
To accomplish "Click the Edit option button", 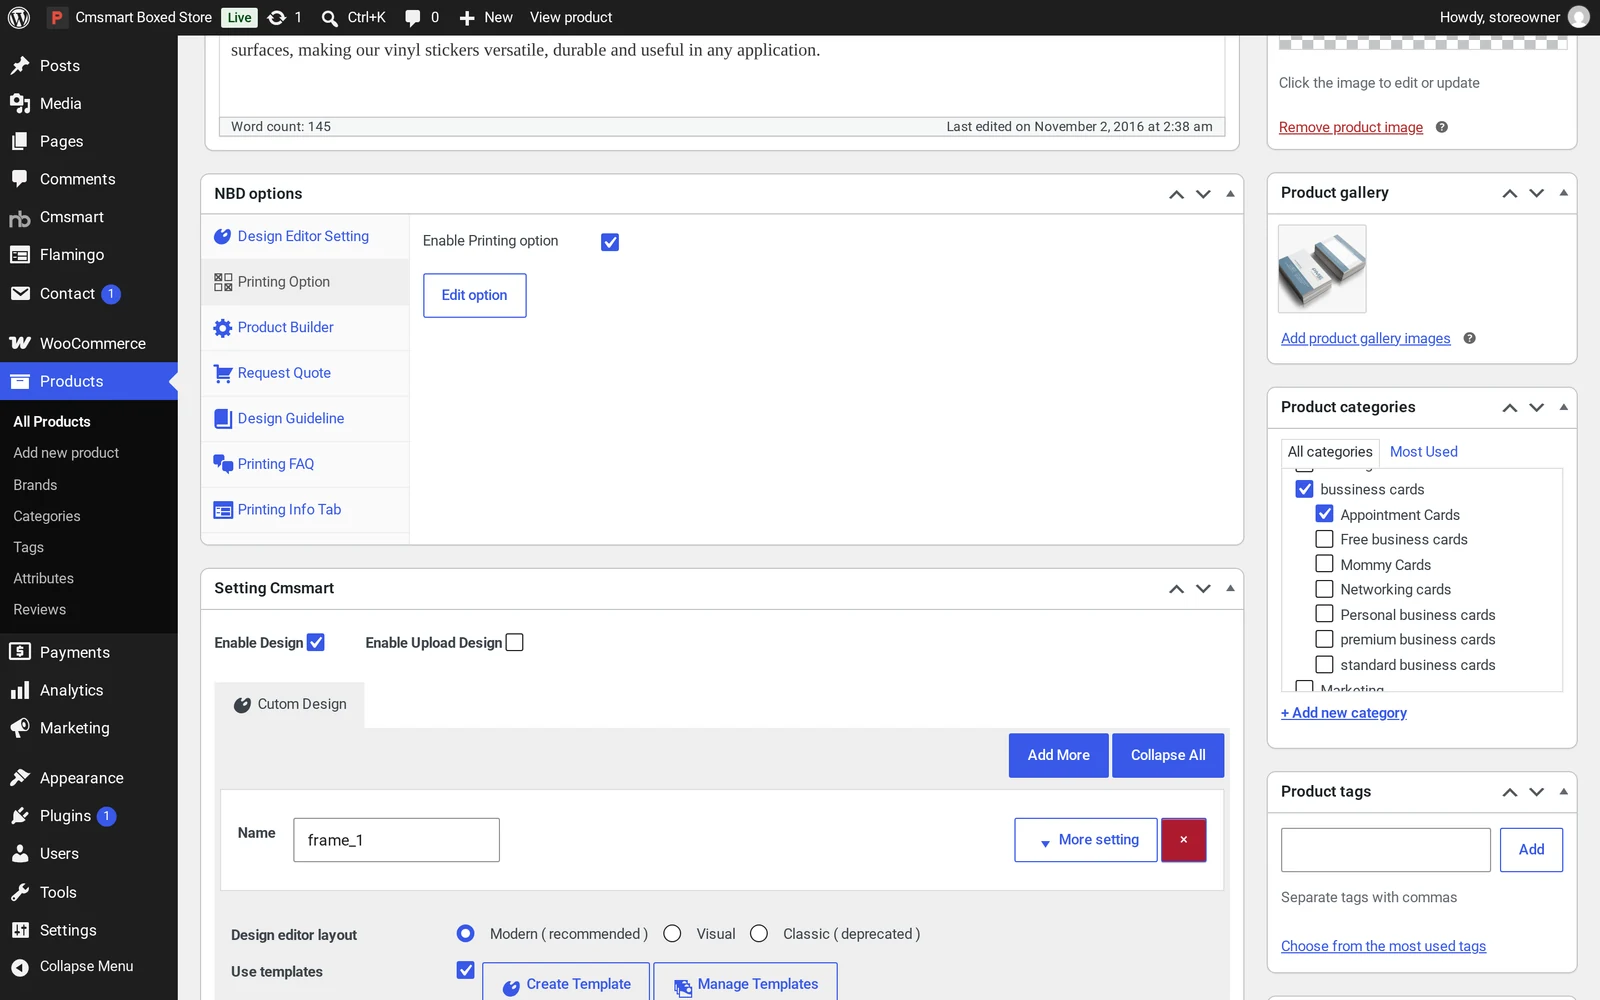I will pyautogui.click(x=475, y=296).
